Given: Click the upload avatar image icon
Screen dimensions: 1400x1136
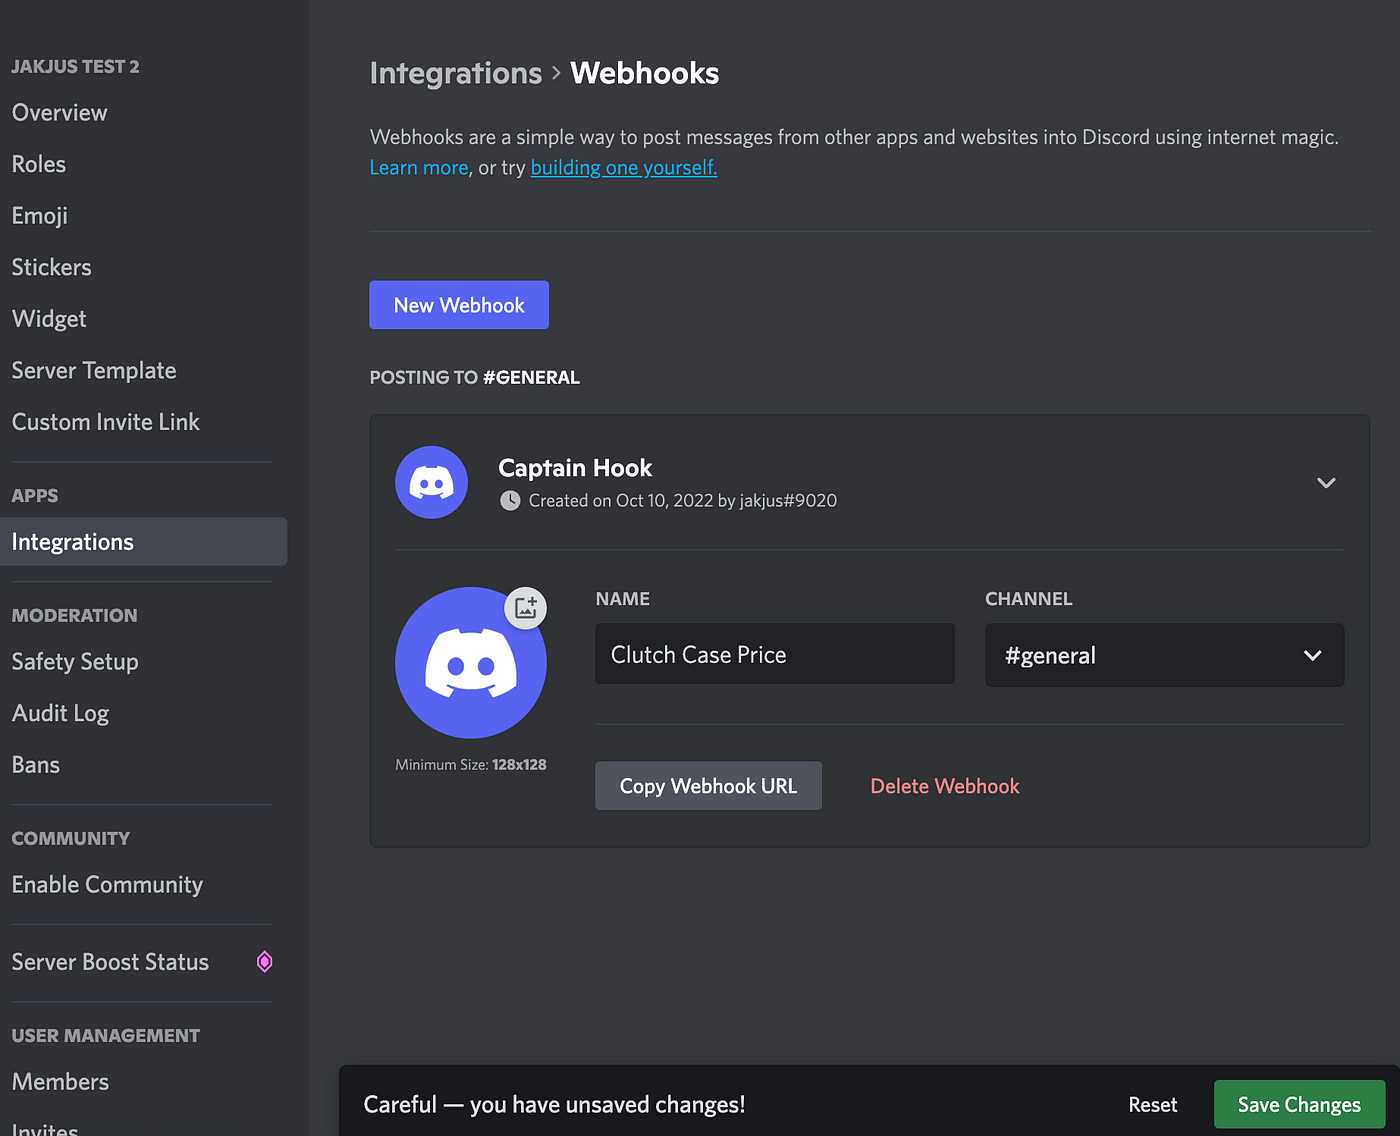Looking at the screenshot, I should [x=526, y=607].
